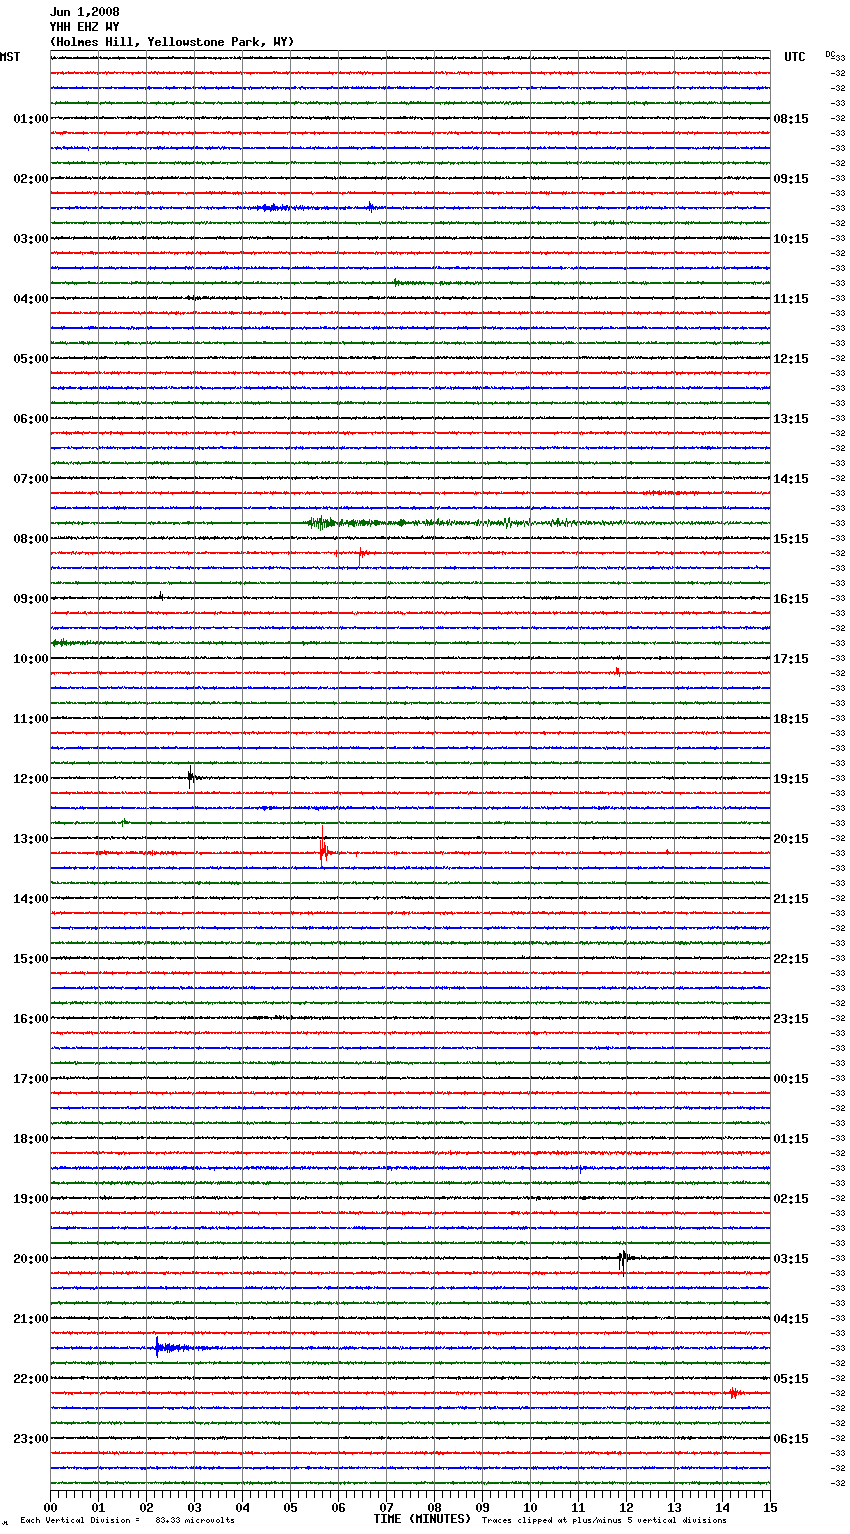Viewport: 850px width, 1534px height.
Task: Click the 20:15 UTC time label
Action: tap(791, 839)
